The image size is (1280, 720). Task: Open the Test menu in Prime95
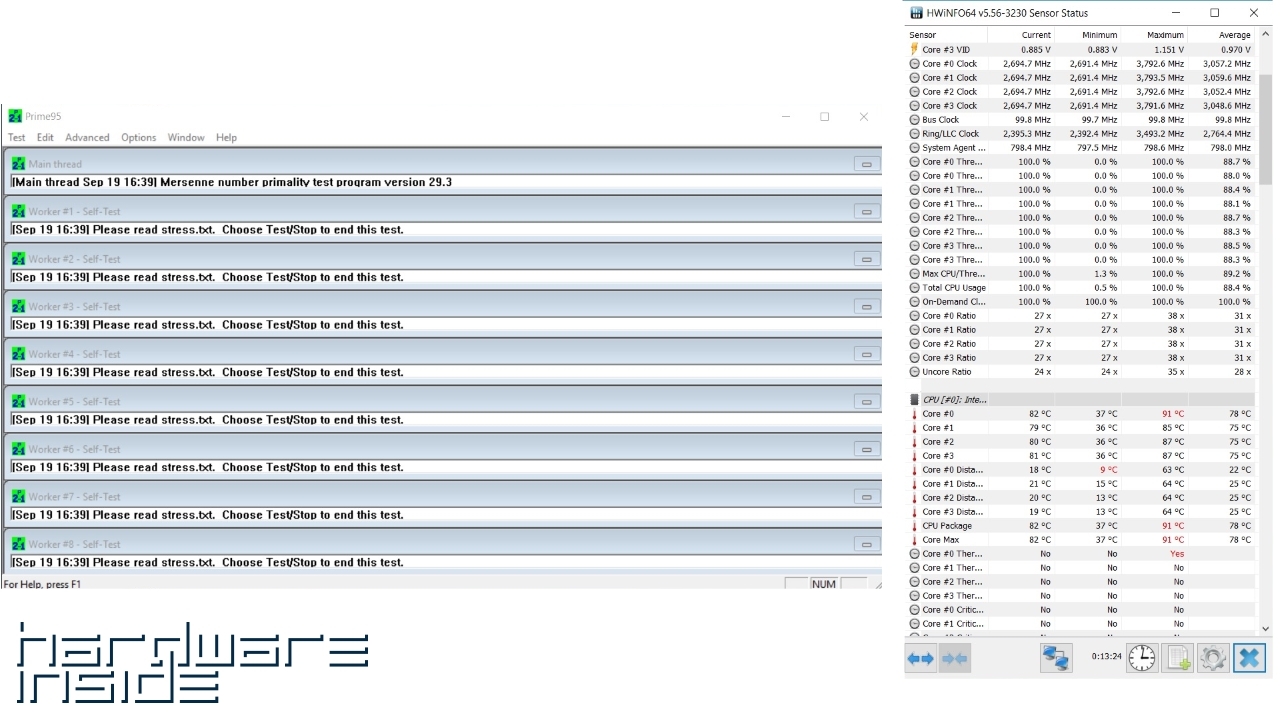(17, 138)
